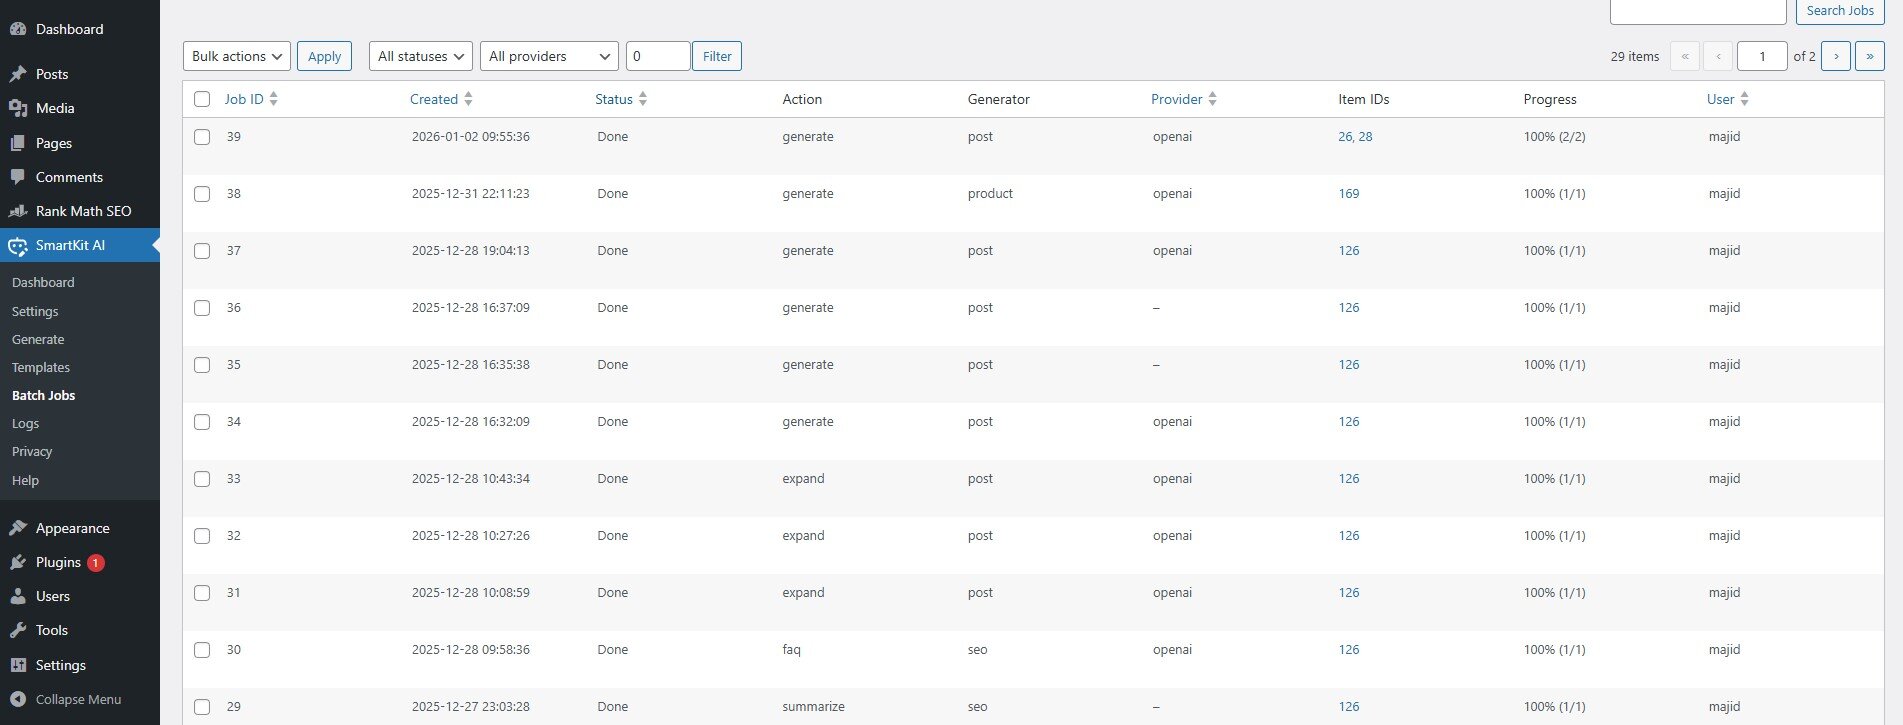Click the Comments bubble icon
1903x725 pixels.
[x=18, y=177]
